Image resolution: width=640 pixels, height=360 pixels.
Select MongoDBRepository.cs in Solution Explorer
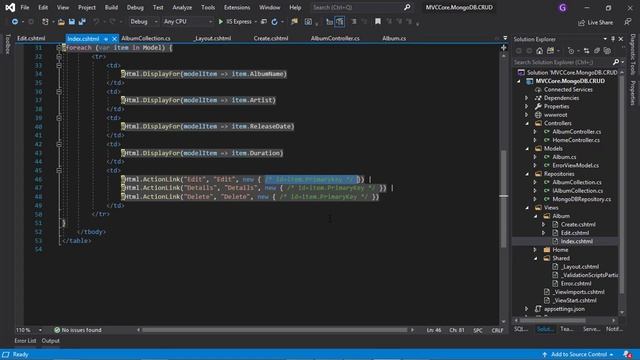tap(581, 199)
